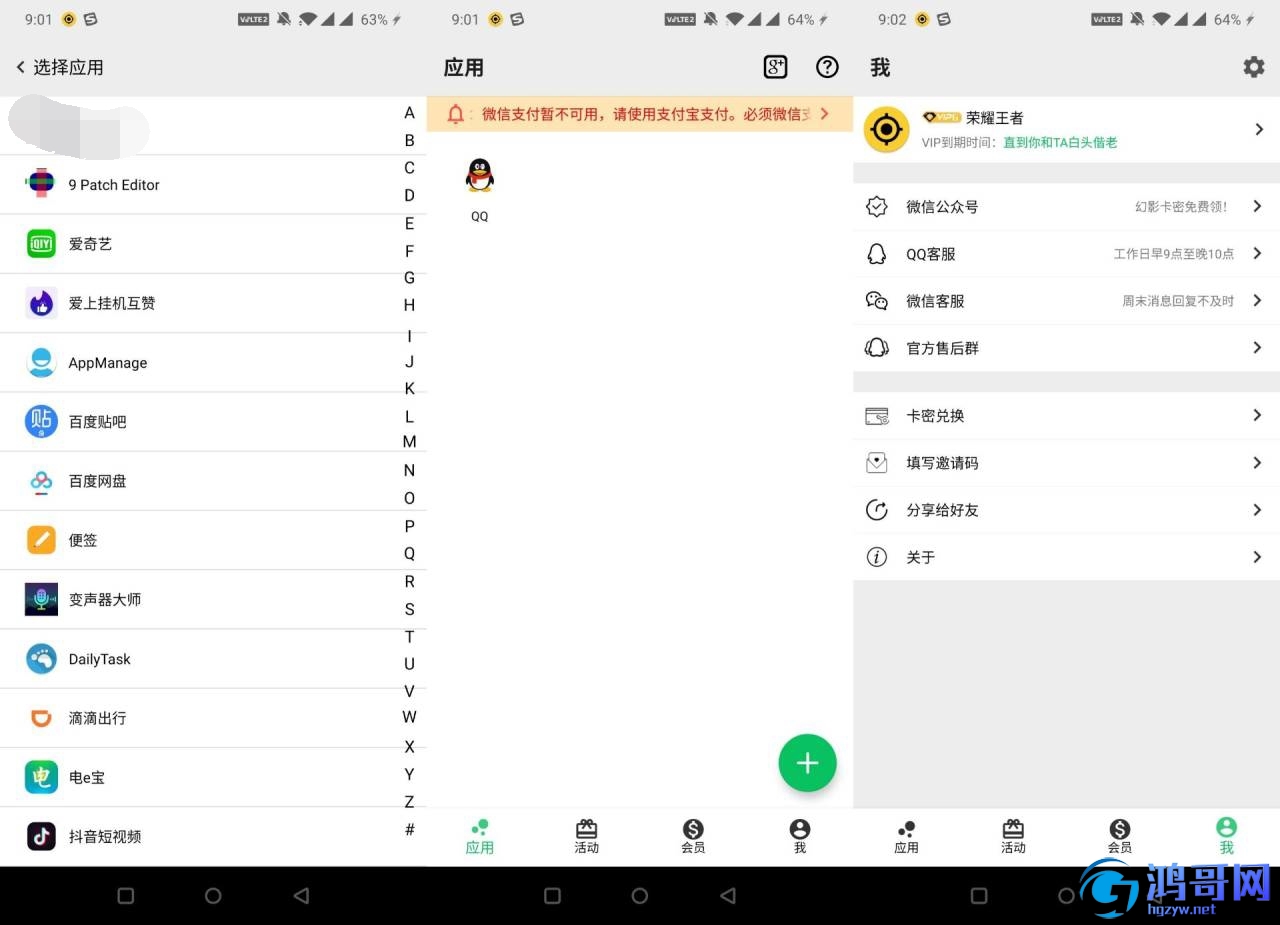Tap Android recents square in left screen
The image size is (1280, 925).
pos(126,896)
